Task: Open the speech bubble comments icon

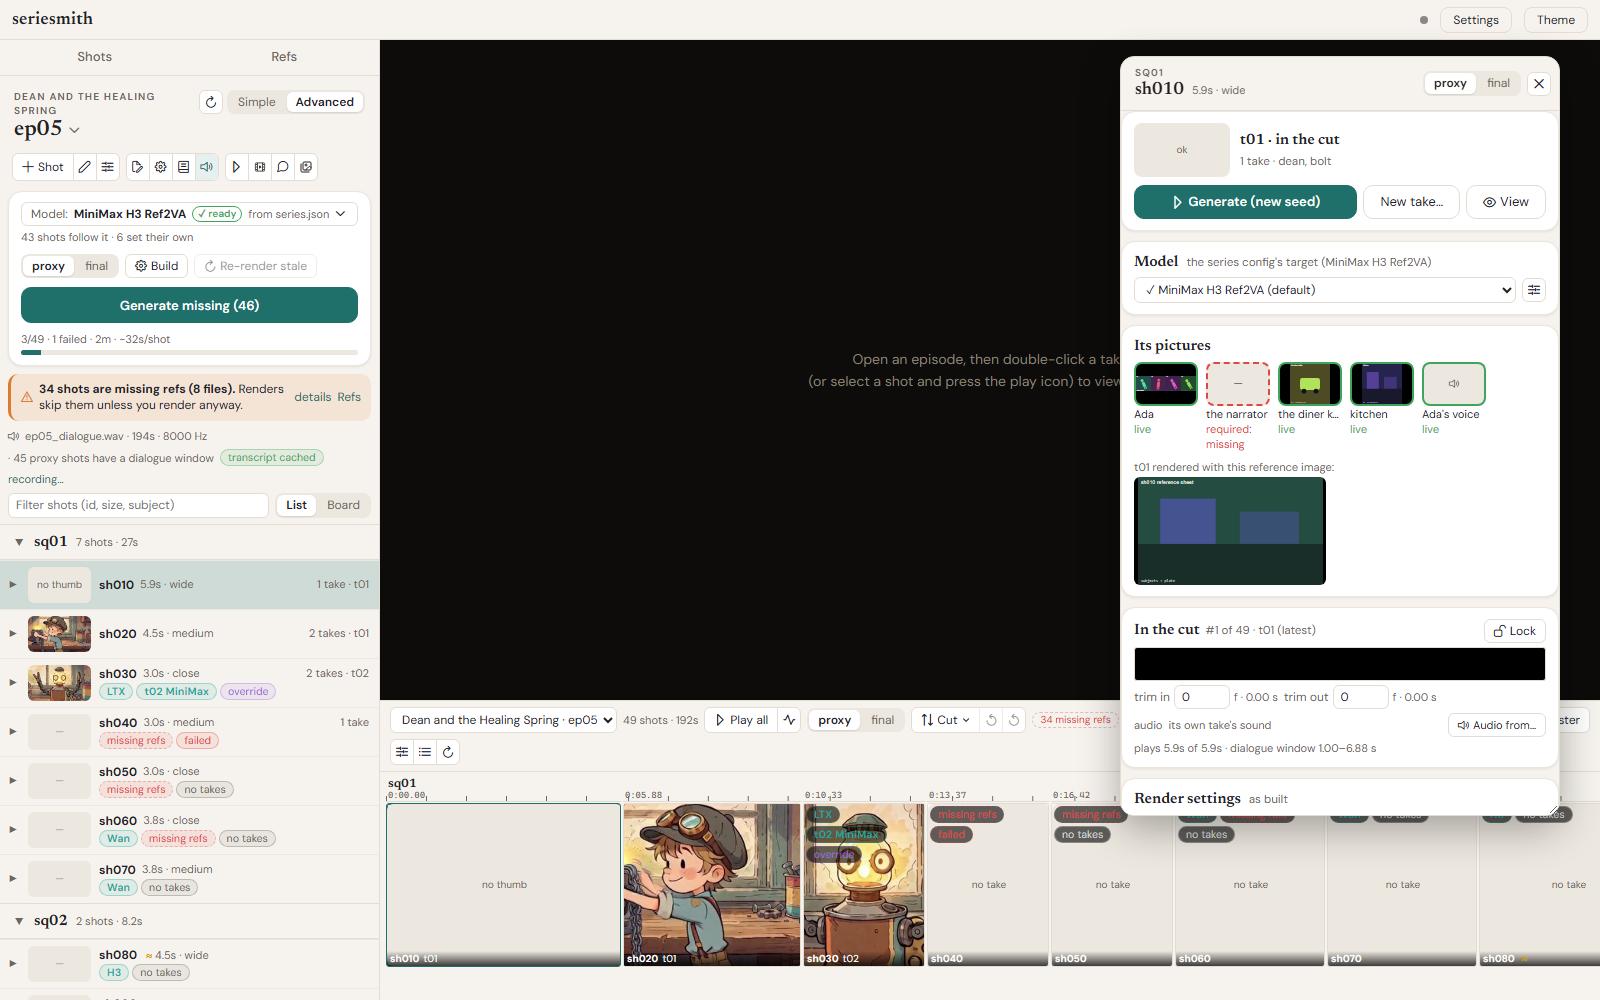Action: coord(283,167)
